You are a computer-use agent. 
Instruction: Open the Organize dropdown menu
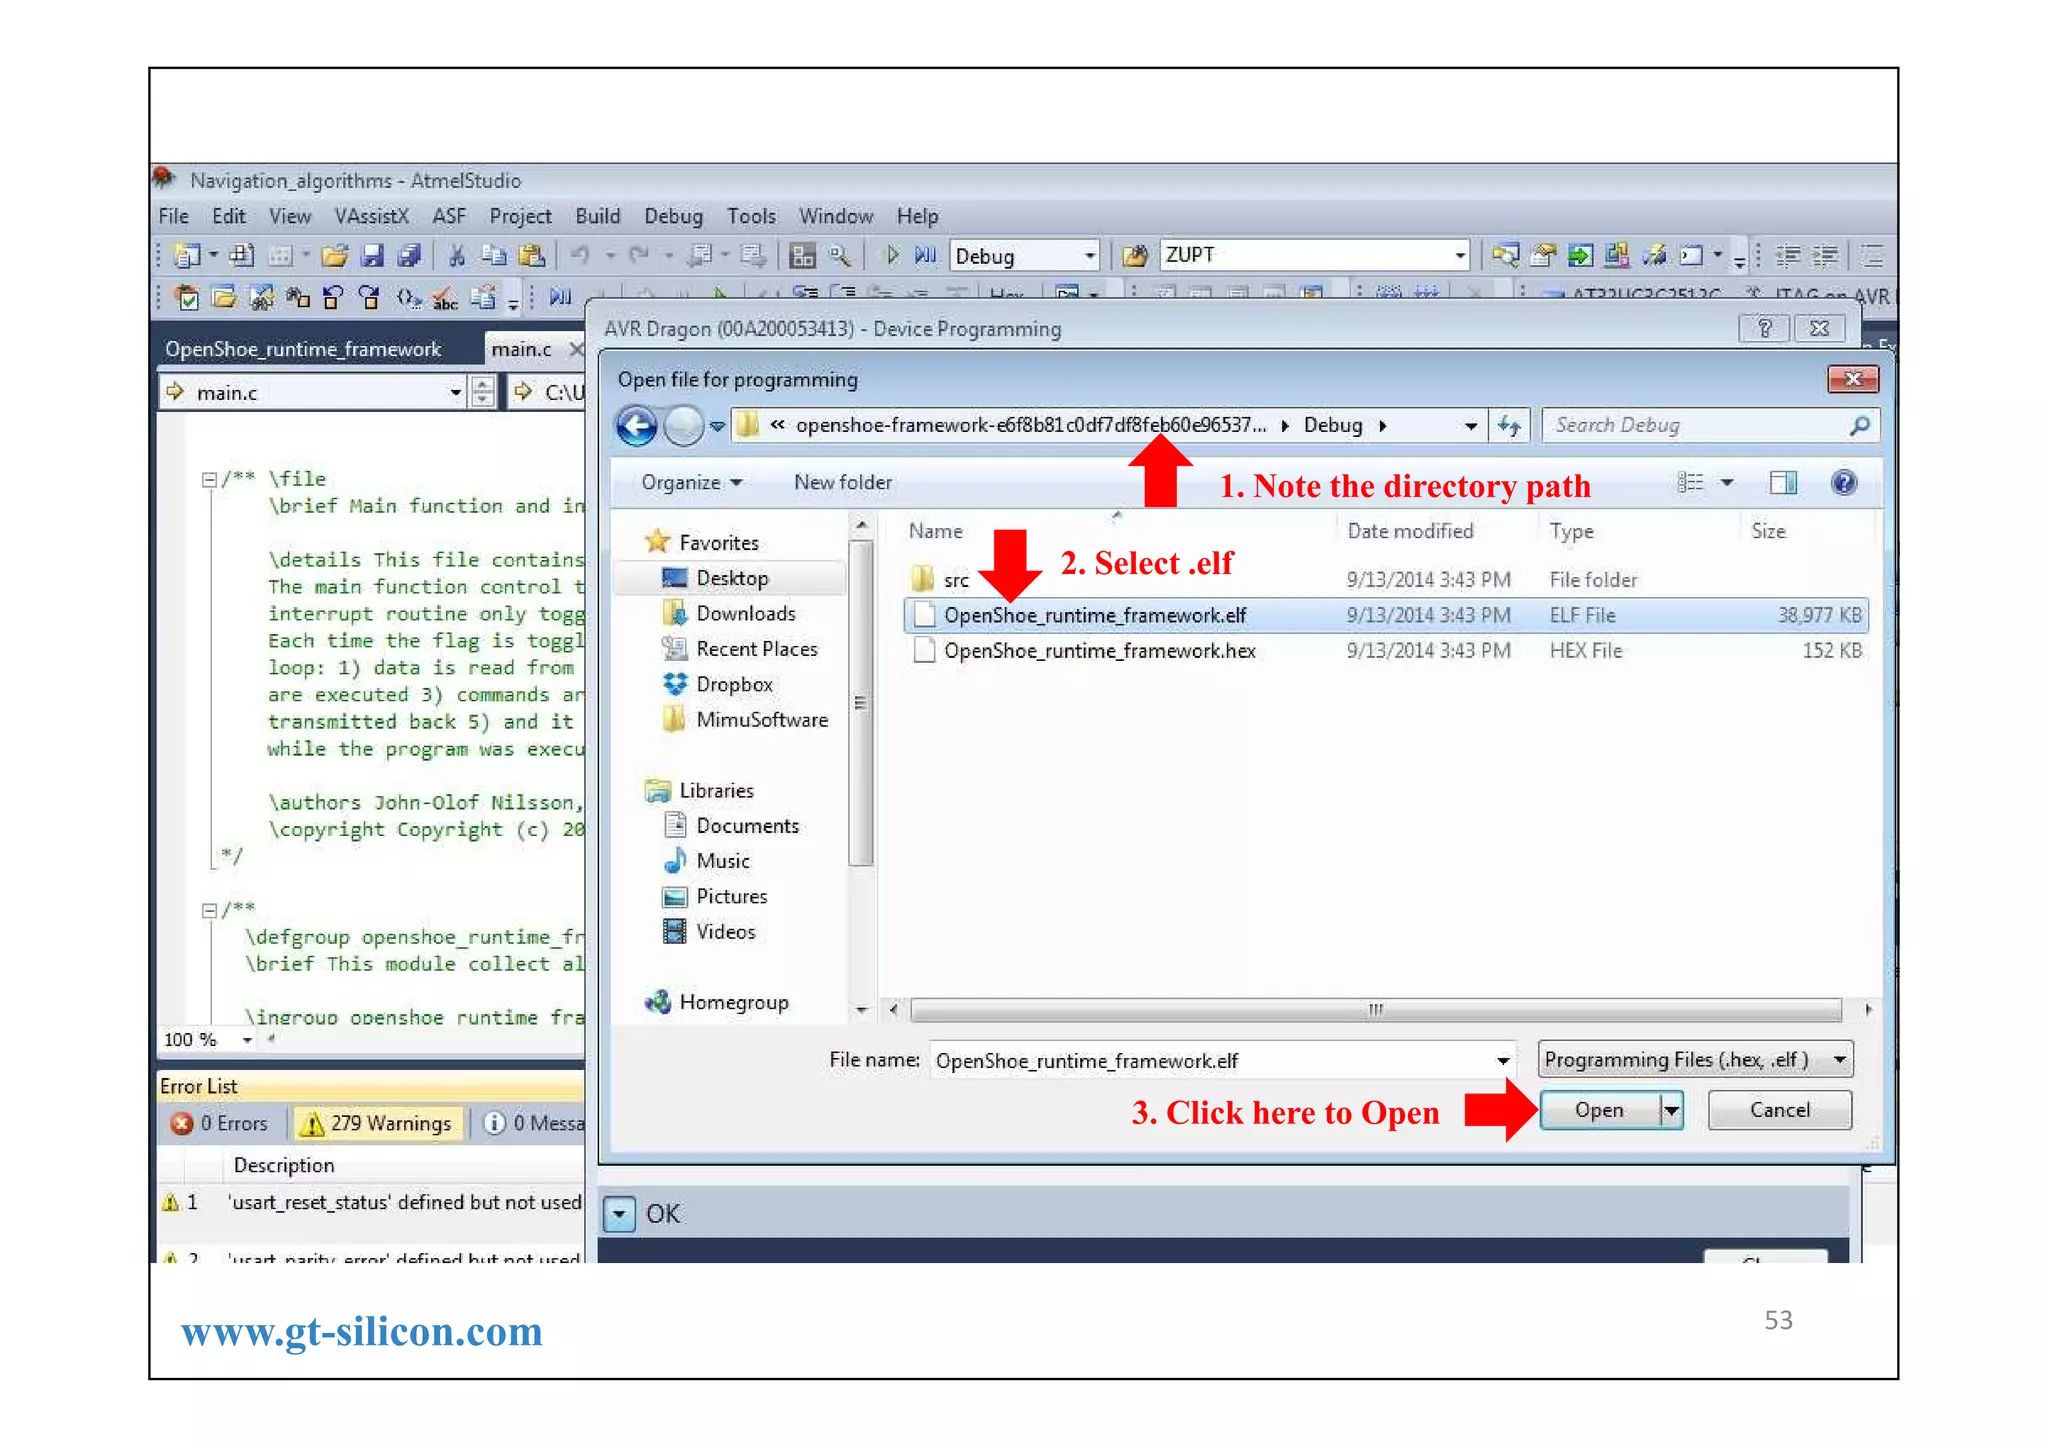(691, 483)
